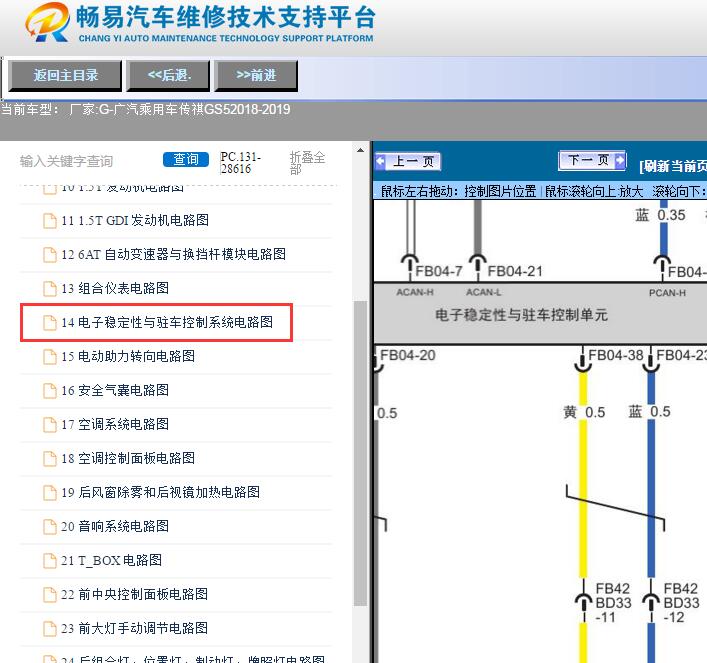Screen dimensions: 707x663
Task: Click the 电子稳定性与驻车控制单元 block in the diagram
Action: point(540,314)
